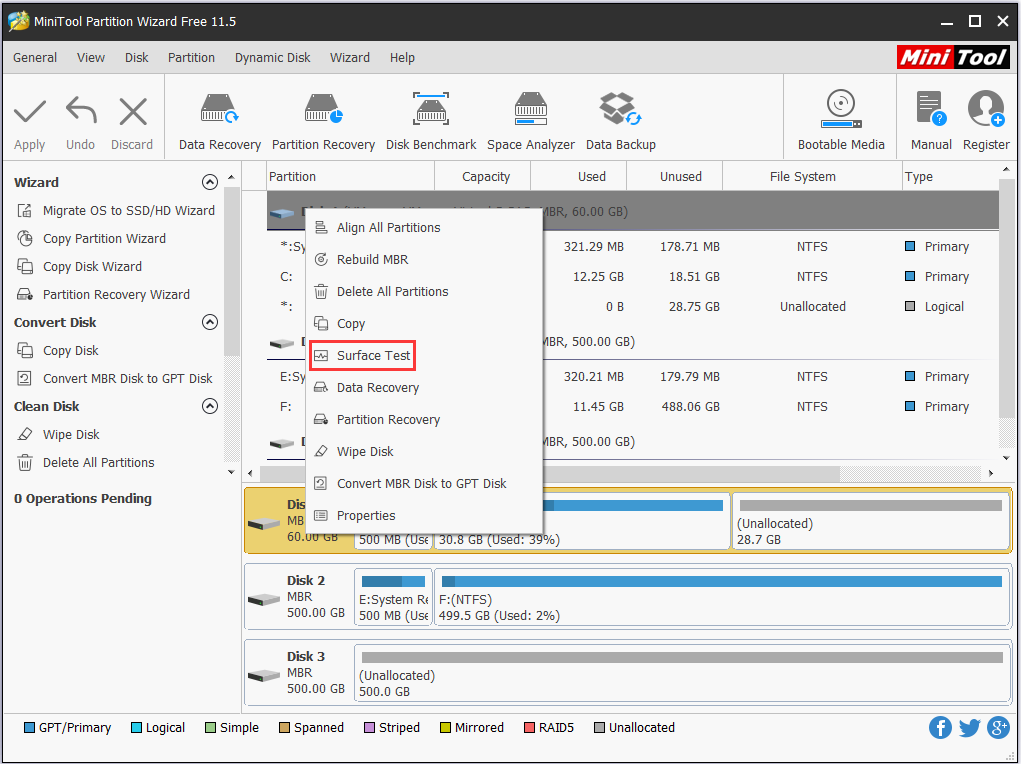The image size is (1021, 764).
Task: Select E:System Reserved partition block on Disk 2
Action: (x=393, y=599)
